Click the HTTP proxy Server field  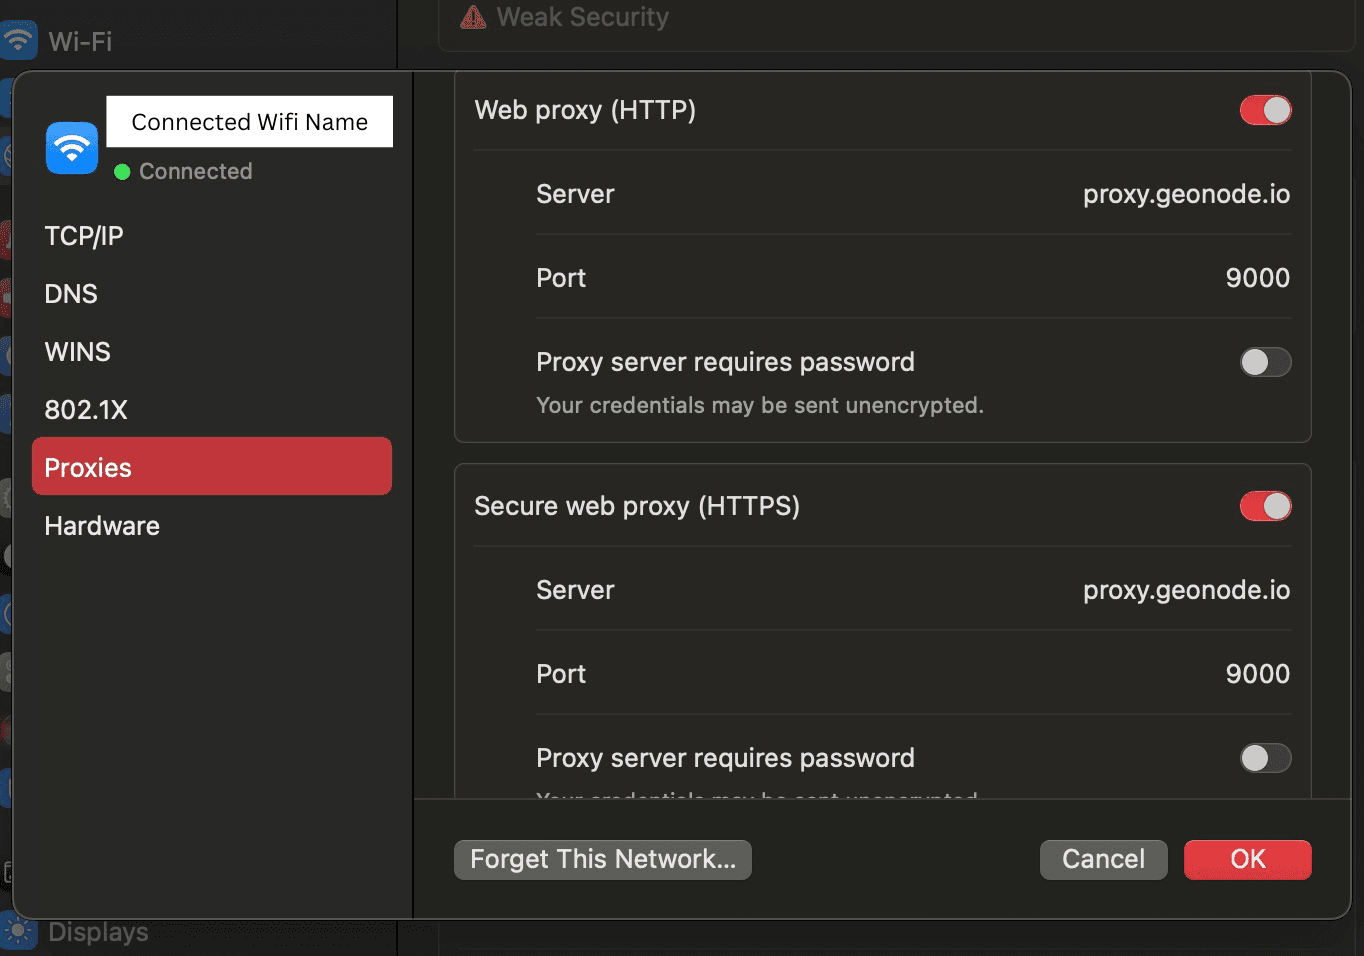pos(1186,194)
